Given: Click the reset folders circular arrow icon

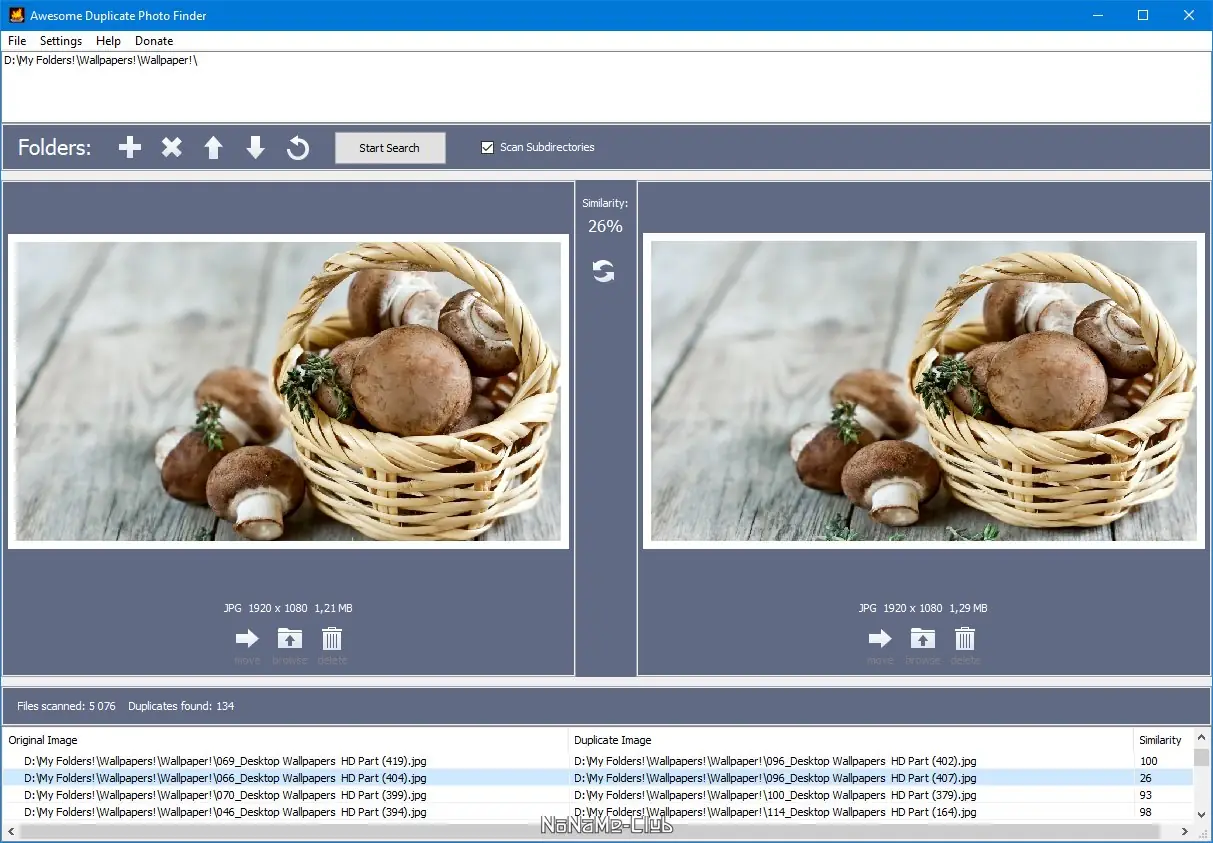Looking at the screenshot, I should coord(297,148).
